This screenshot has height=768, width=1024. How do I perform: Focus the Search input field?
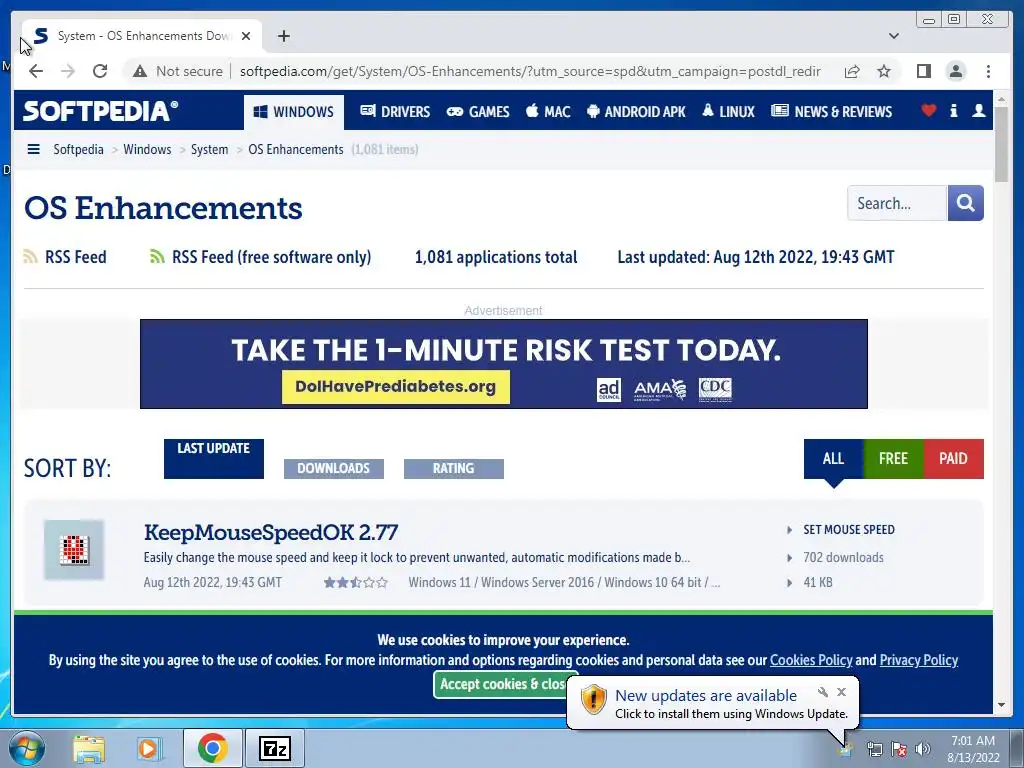[897, 203]
